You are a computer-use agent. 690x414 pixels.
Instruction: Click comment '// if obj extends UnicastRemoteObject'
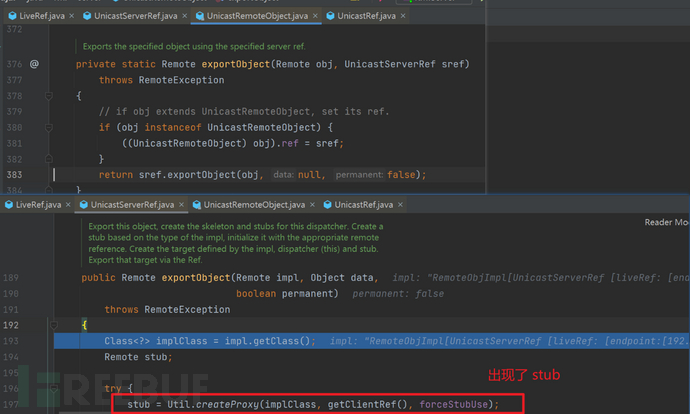click(x=244, y=112)
